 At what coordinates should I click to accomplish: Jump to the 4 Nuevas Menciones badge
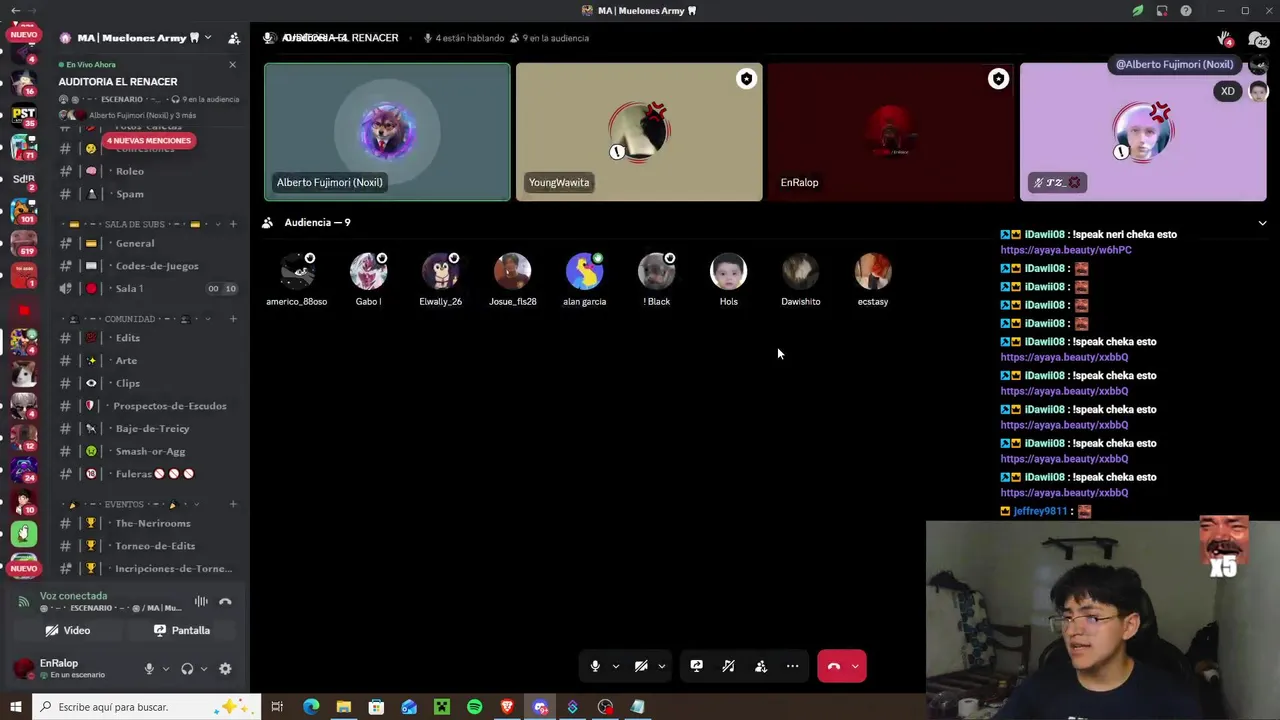(x=148, y=141)
